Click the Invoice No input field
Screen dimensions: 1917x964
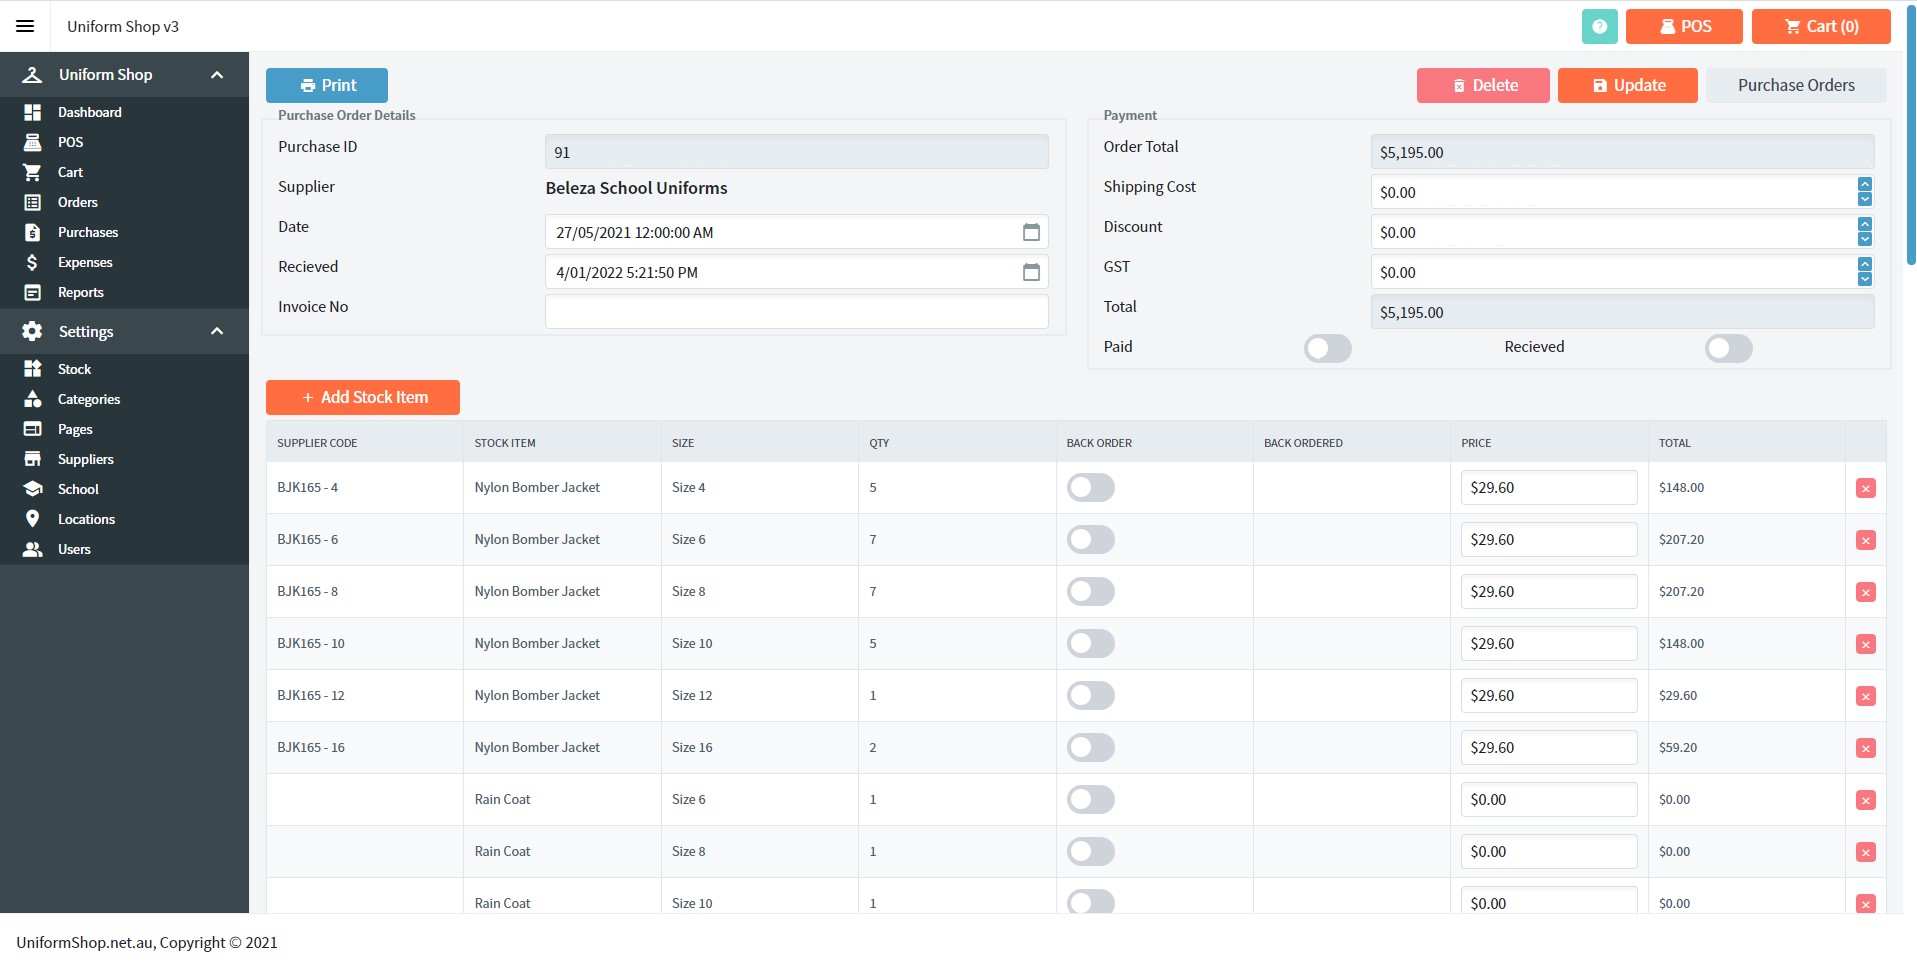(x=796, y=312)
